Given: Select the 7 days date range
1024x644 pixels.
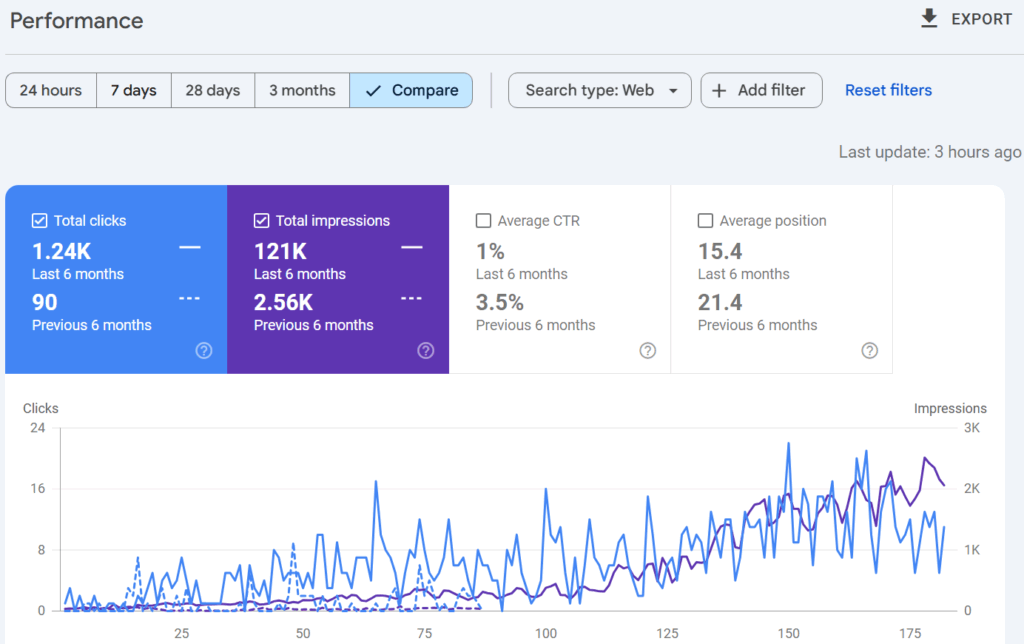Looking at the screenshot, I should pos(134,90).
